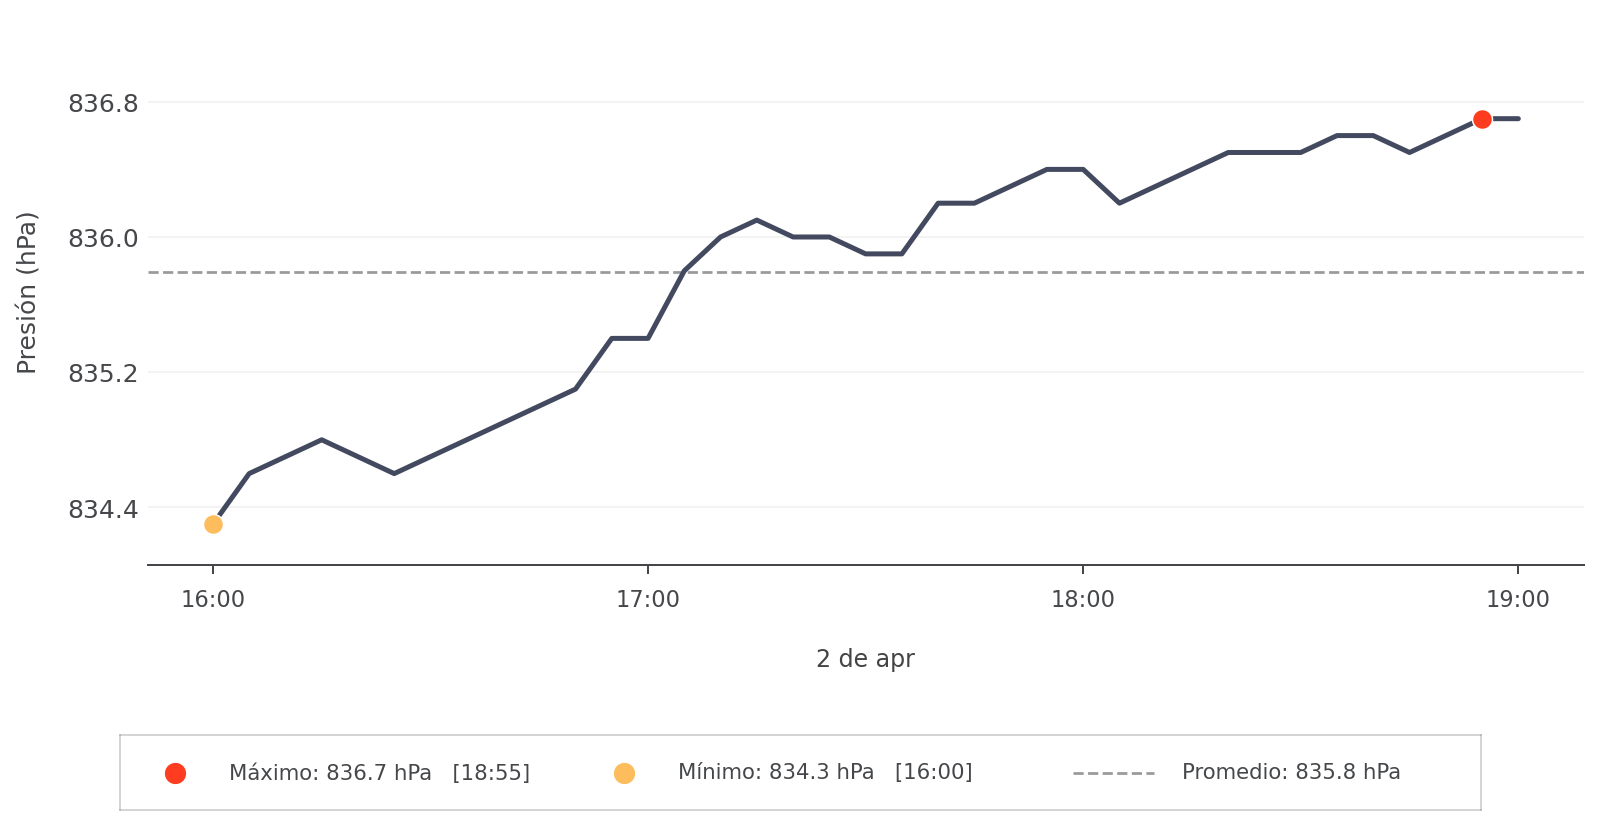Screen dimensions: 1601x828
Task: Click the 17:00 x-axis tick label
Action: coord(648,600)
